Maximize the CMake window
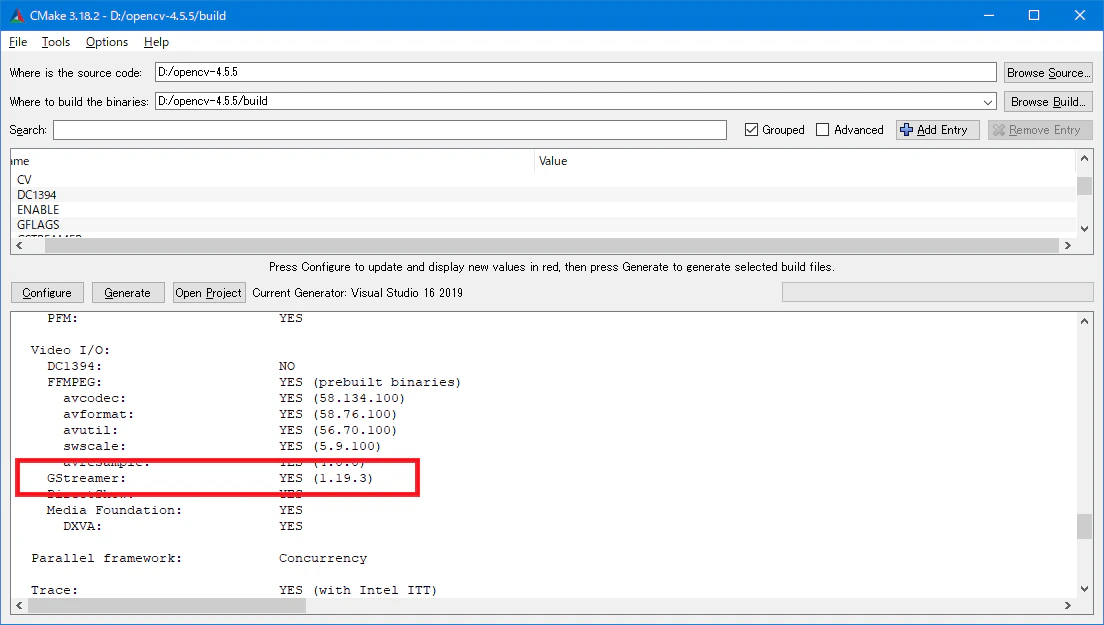This screenshot has width=1104, height=625. pos(1034,15)
